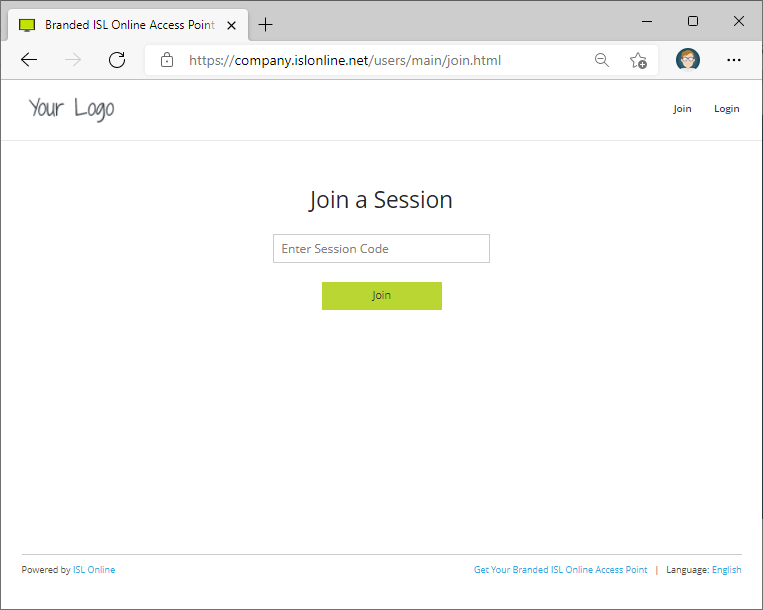
Task: Open the ISL Online footer link
Action: 94,570
